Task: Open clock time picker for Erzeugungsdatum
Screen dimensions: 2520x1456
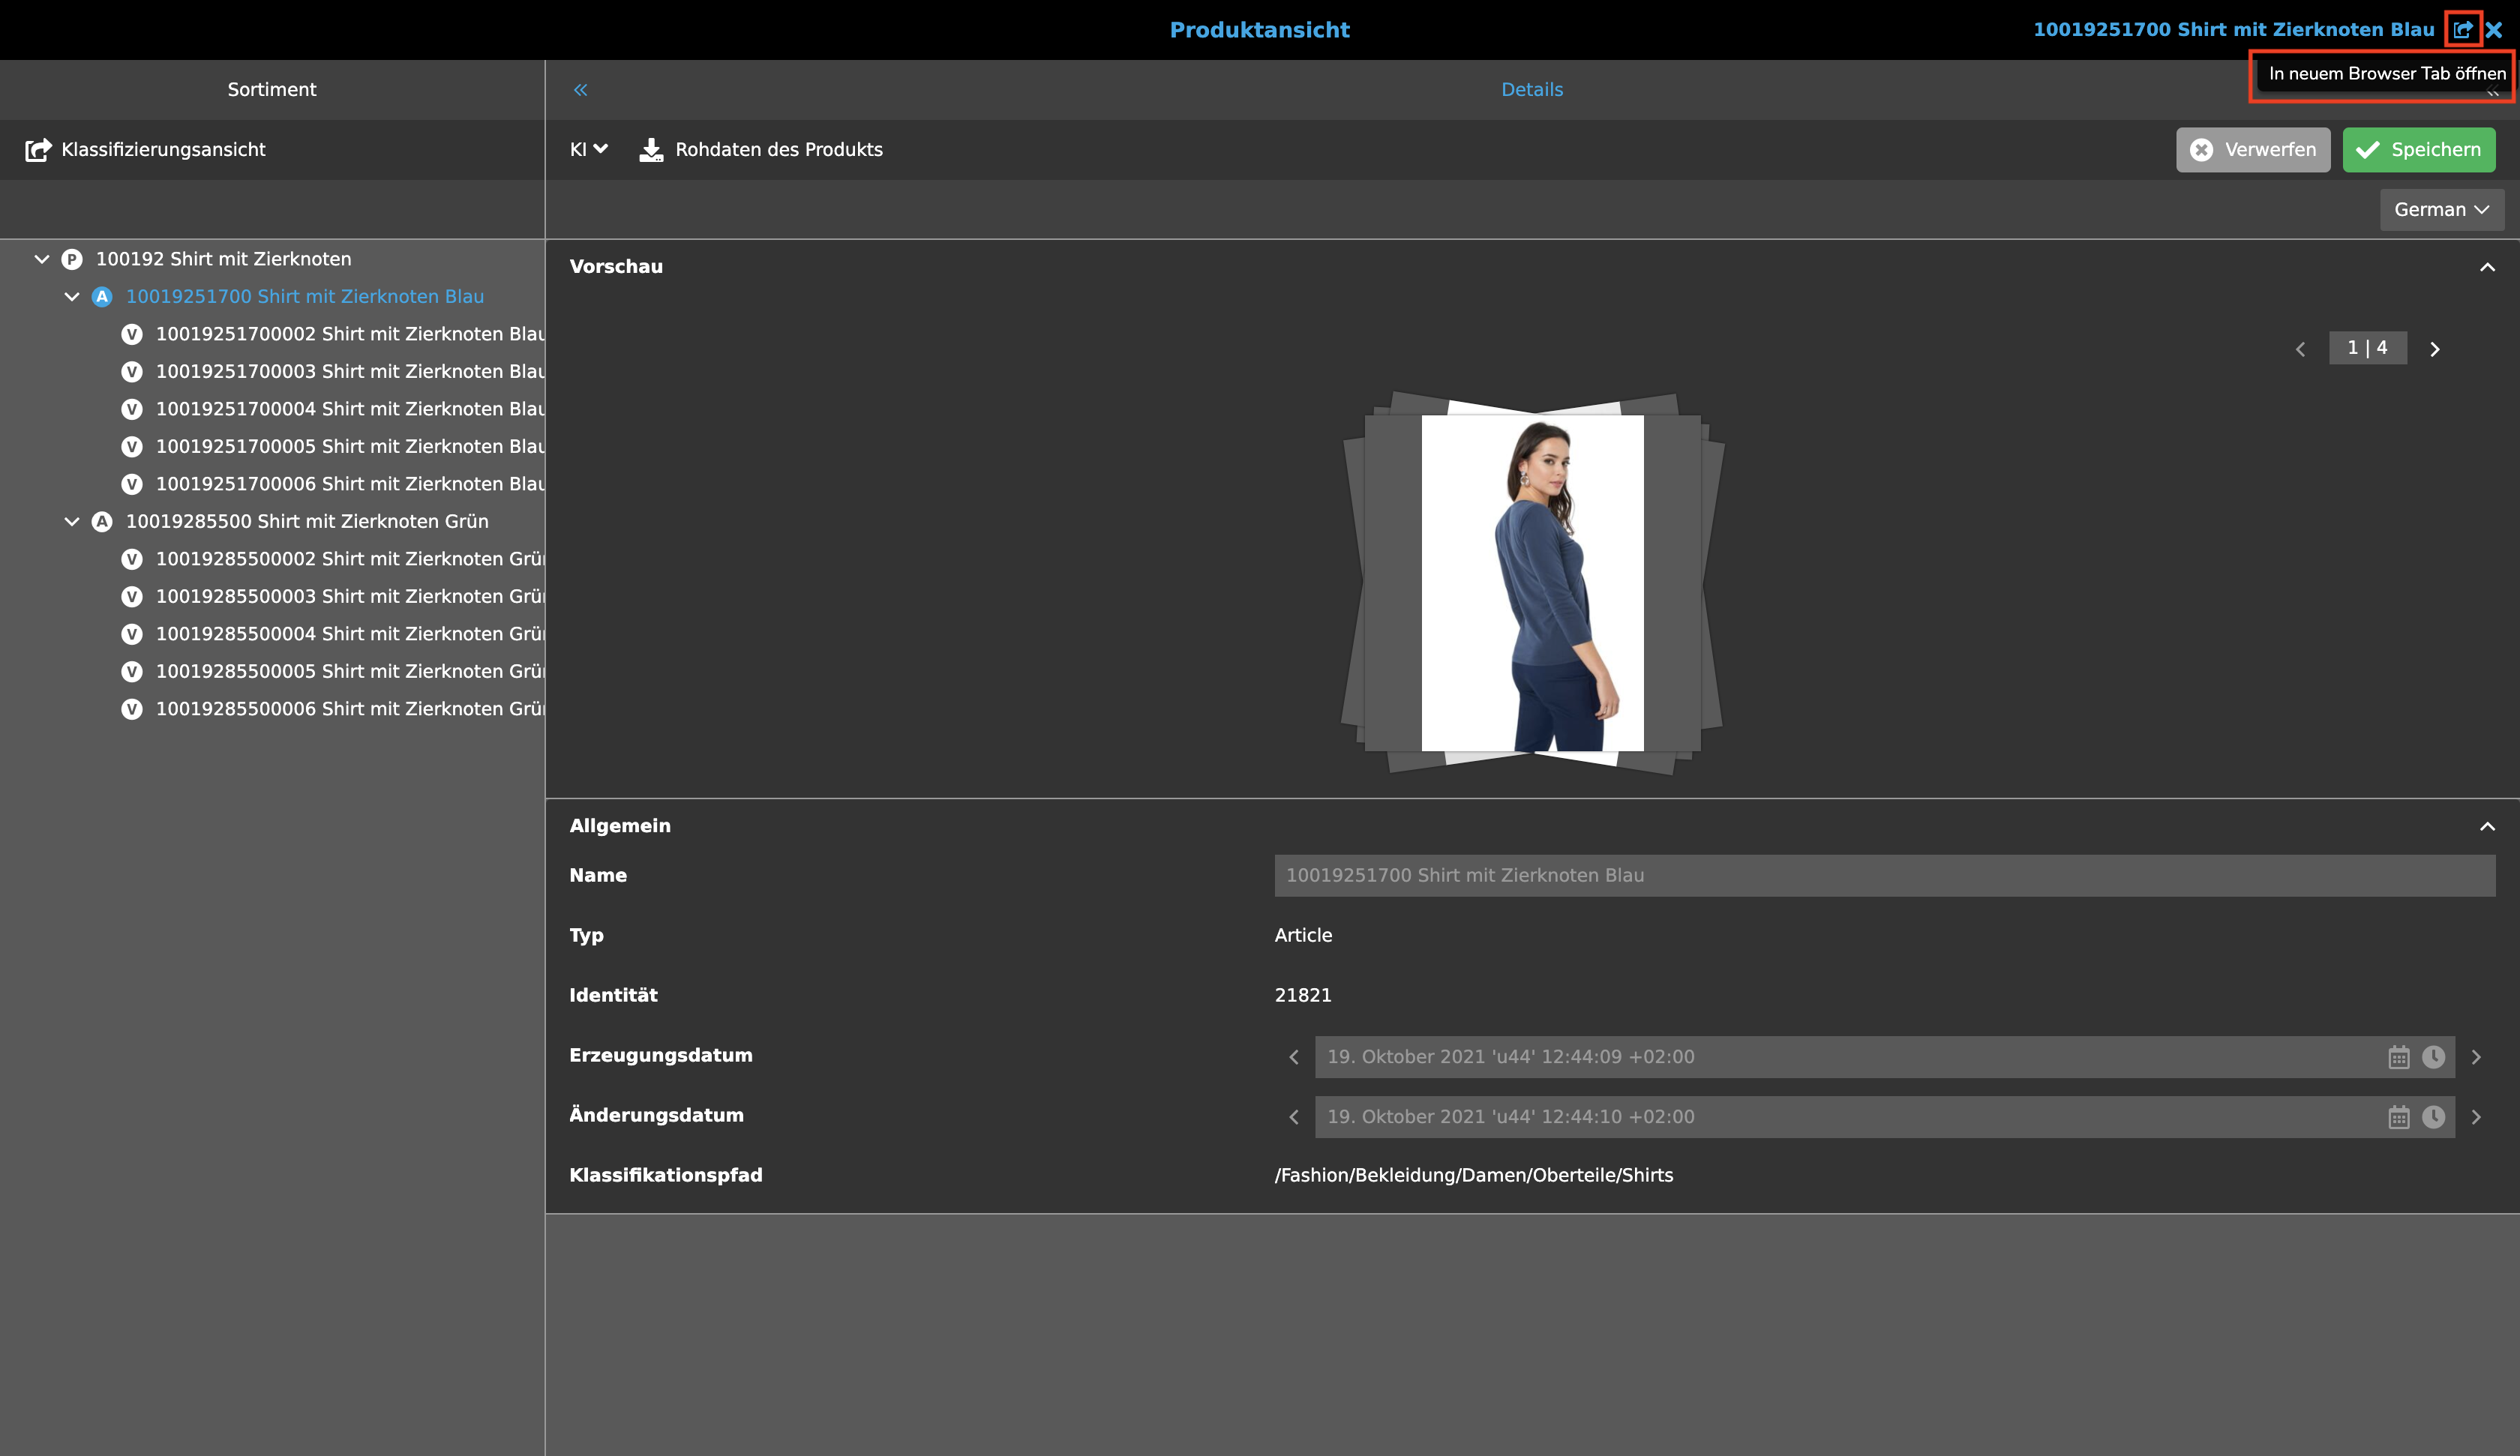Action: (x=2433, y=1057)
